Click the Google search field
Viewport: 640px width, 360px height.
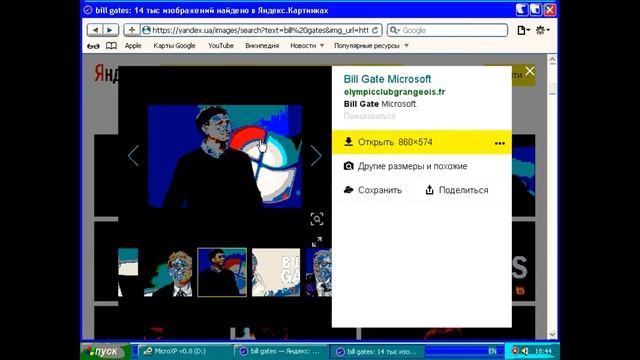447,30
